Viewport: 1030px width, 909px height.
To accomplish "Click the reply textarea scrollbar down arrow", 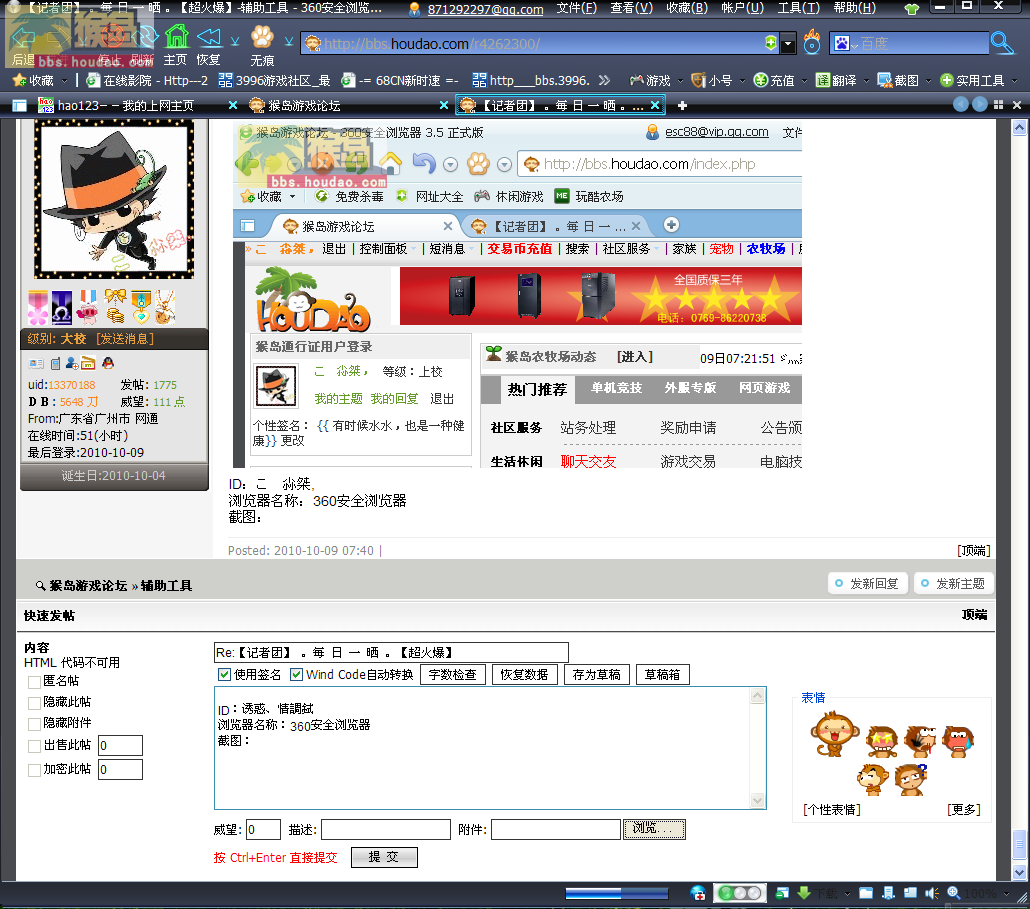I will (757, 801).
